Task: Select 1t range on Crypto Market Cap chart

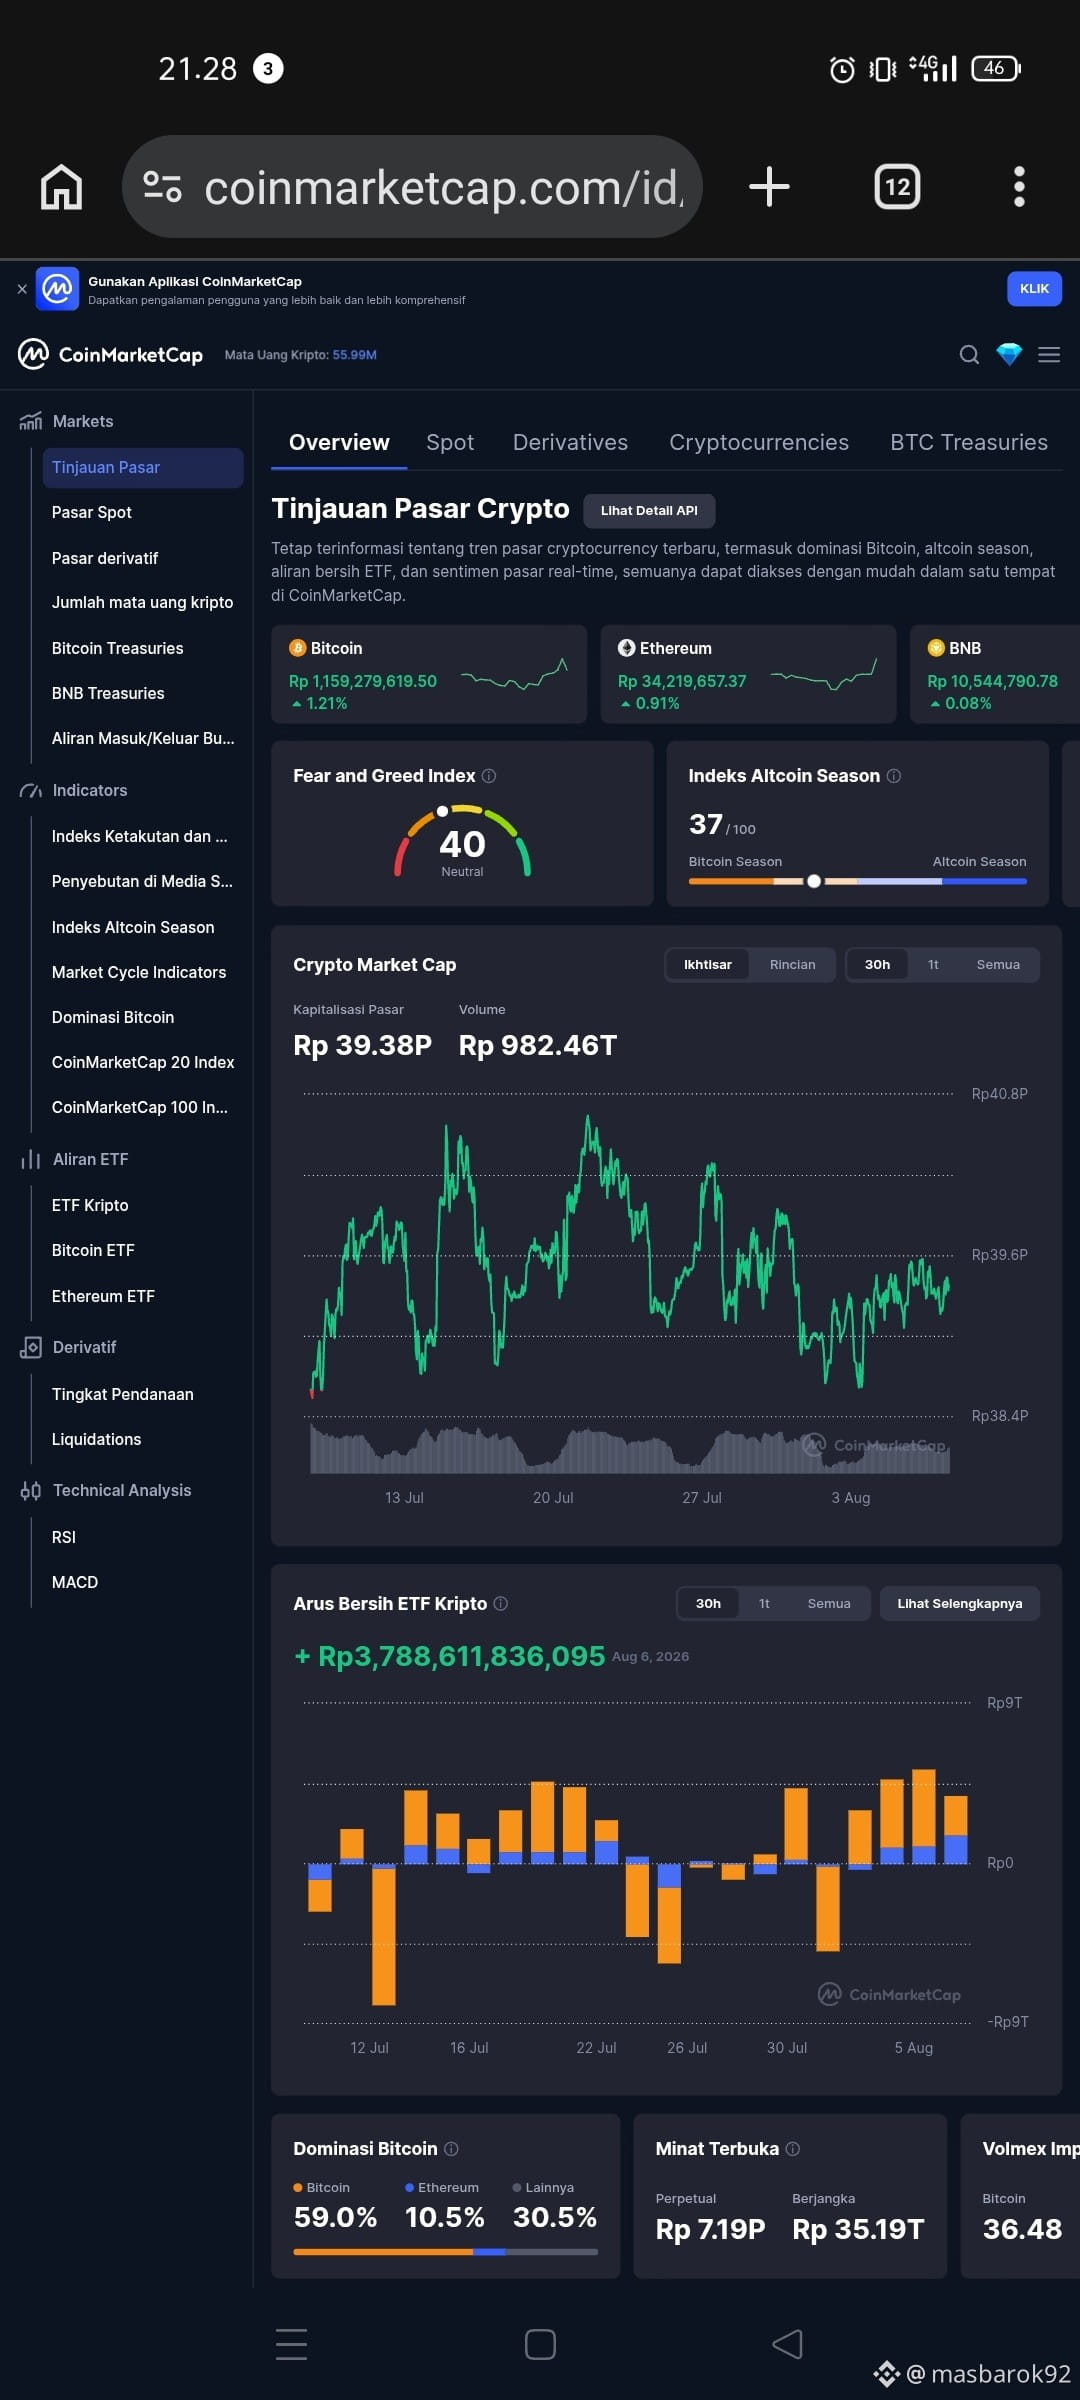Action: pos(933,965)
